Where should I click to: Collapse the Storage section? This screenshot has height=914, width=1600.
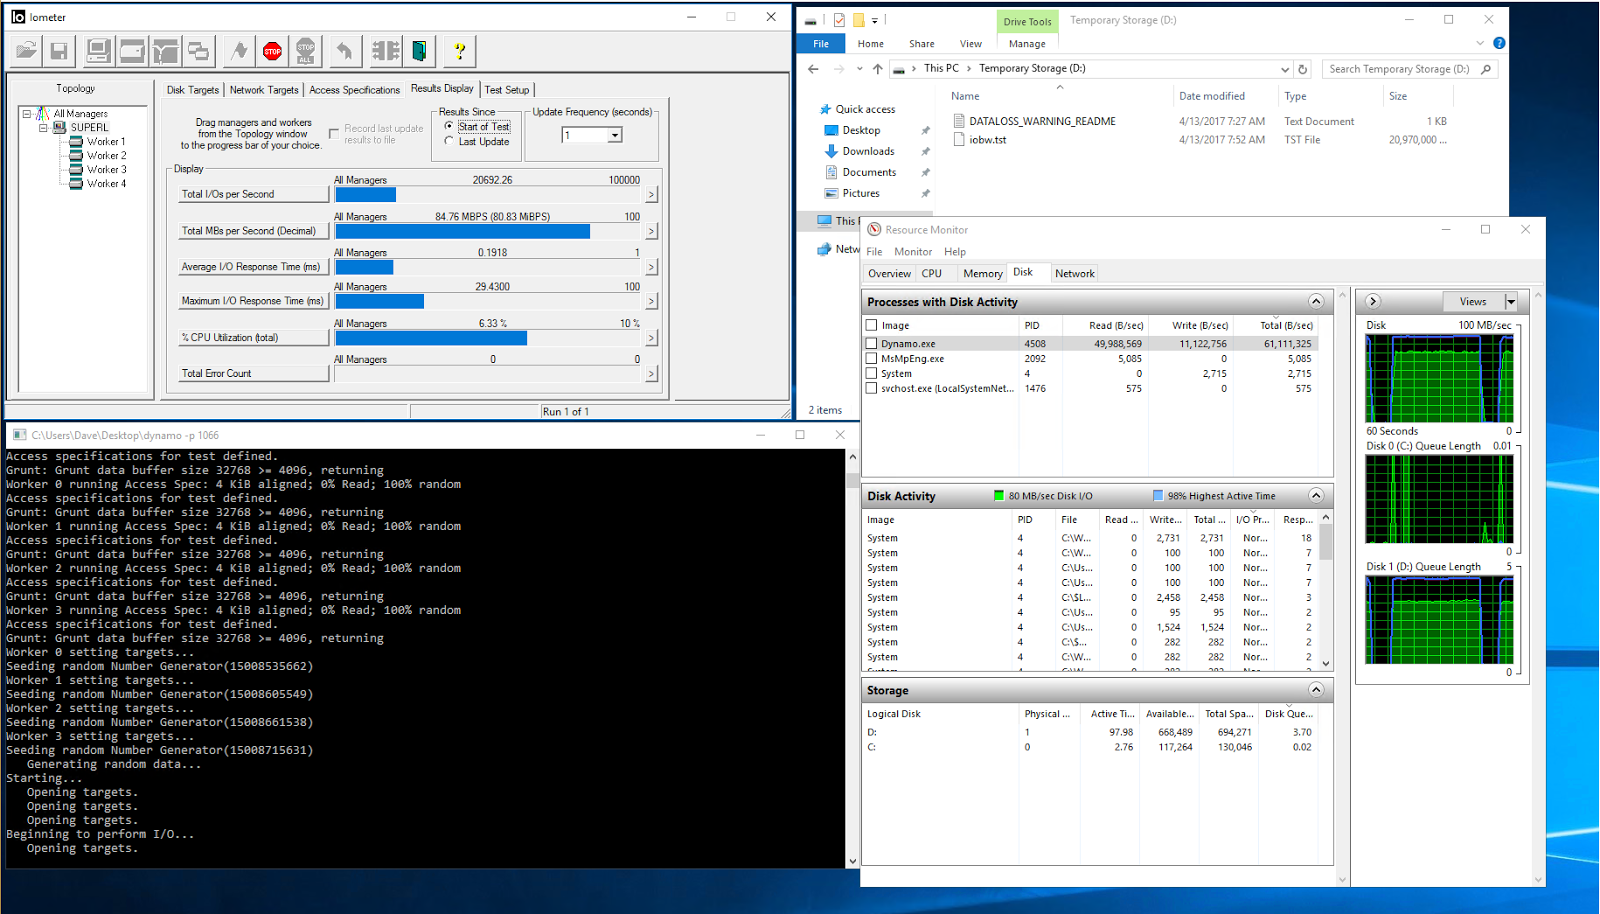[x=1316, y=690]
